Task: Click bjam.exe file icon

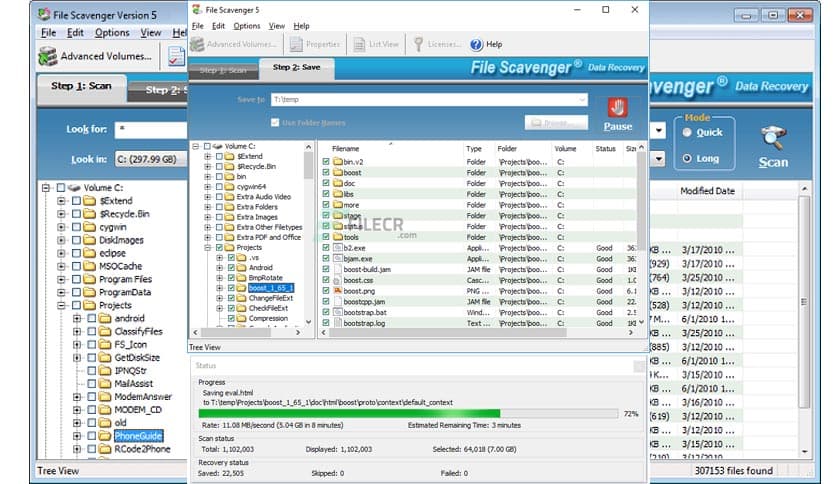Action: (x=337, y=259)
